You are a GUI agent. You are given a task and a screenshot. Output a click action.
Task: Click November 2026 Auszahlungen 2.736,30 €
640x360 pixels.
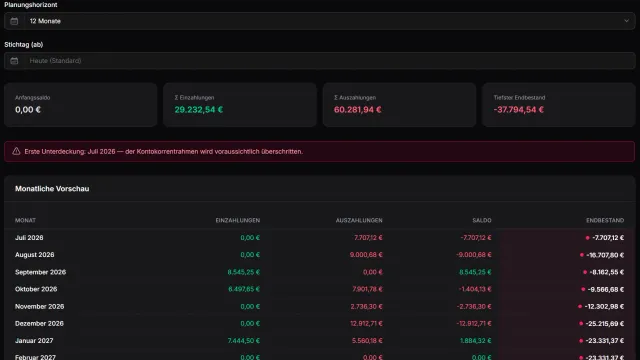(367, 306)
